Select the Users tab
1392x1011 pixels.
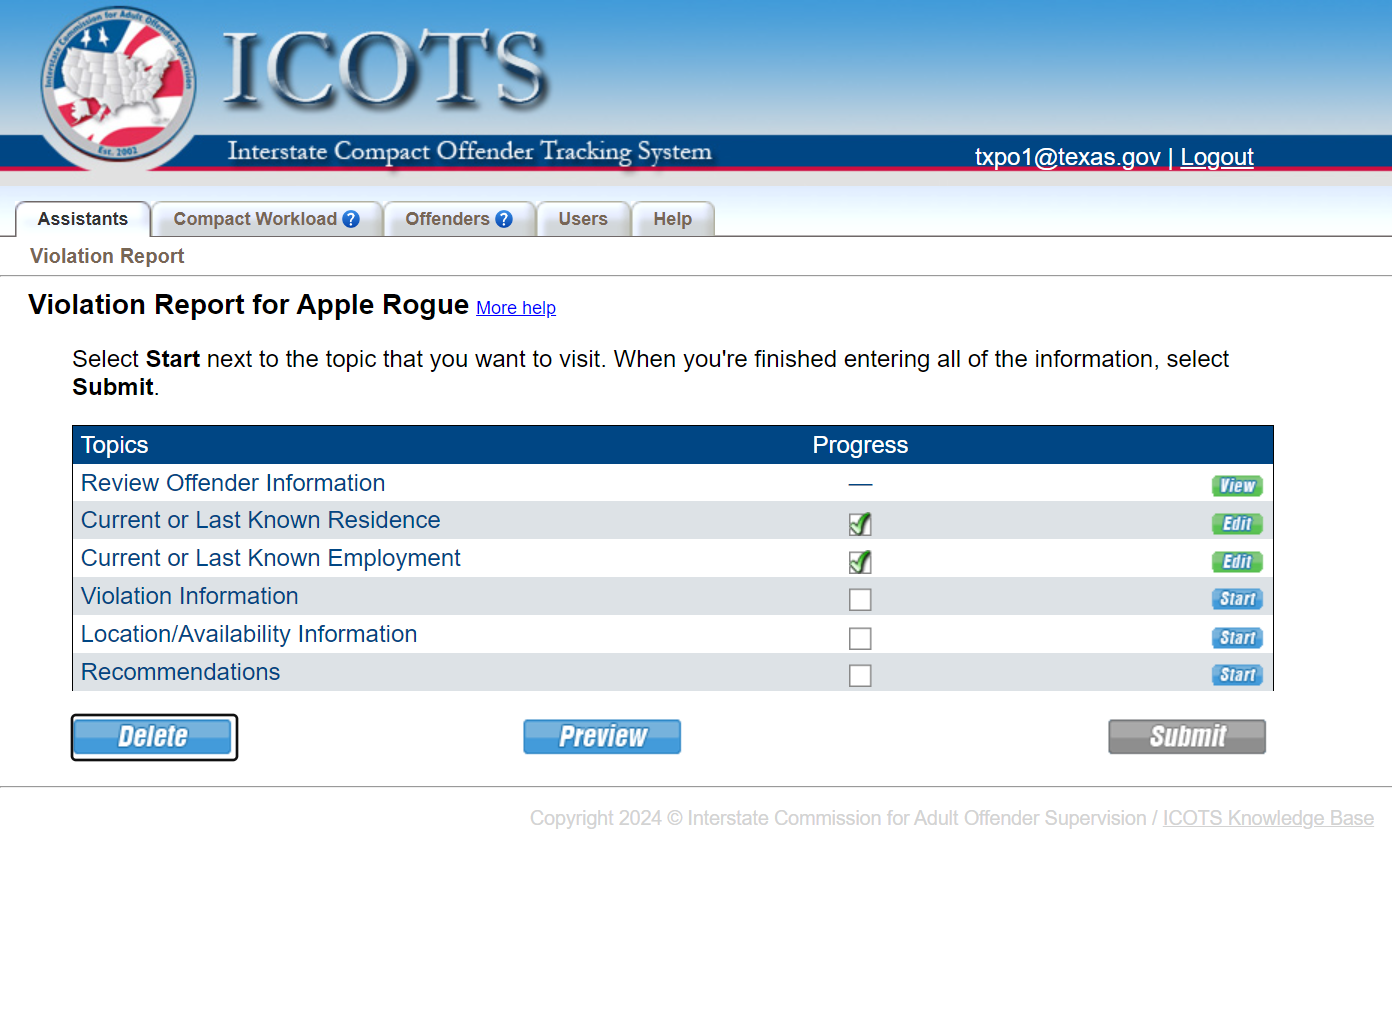click(583, 219)
